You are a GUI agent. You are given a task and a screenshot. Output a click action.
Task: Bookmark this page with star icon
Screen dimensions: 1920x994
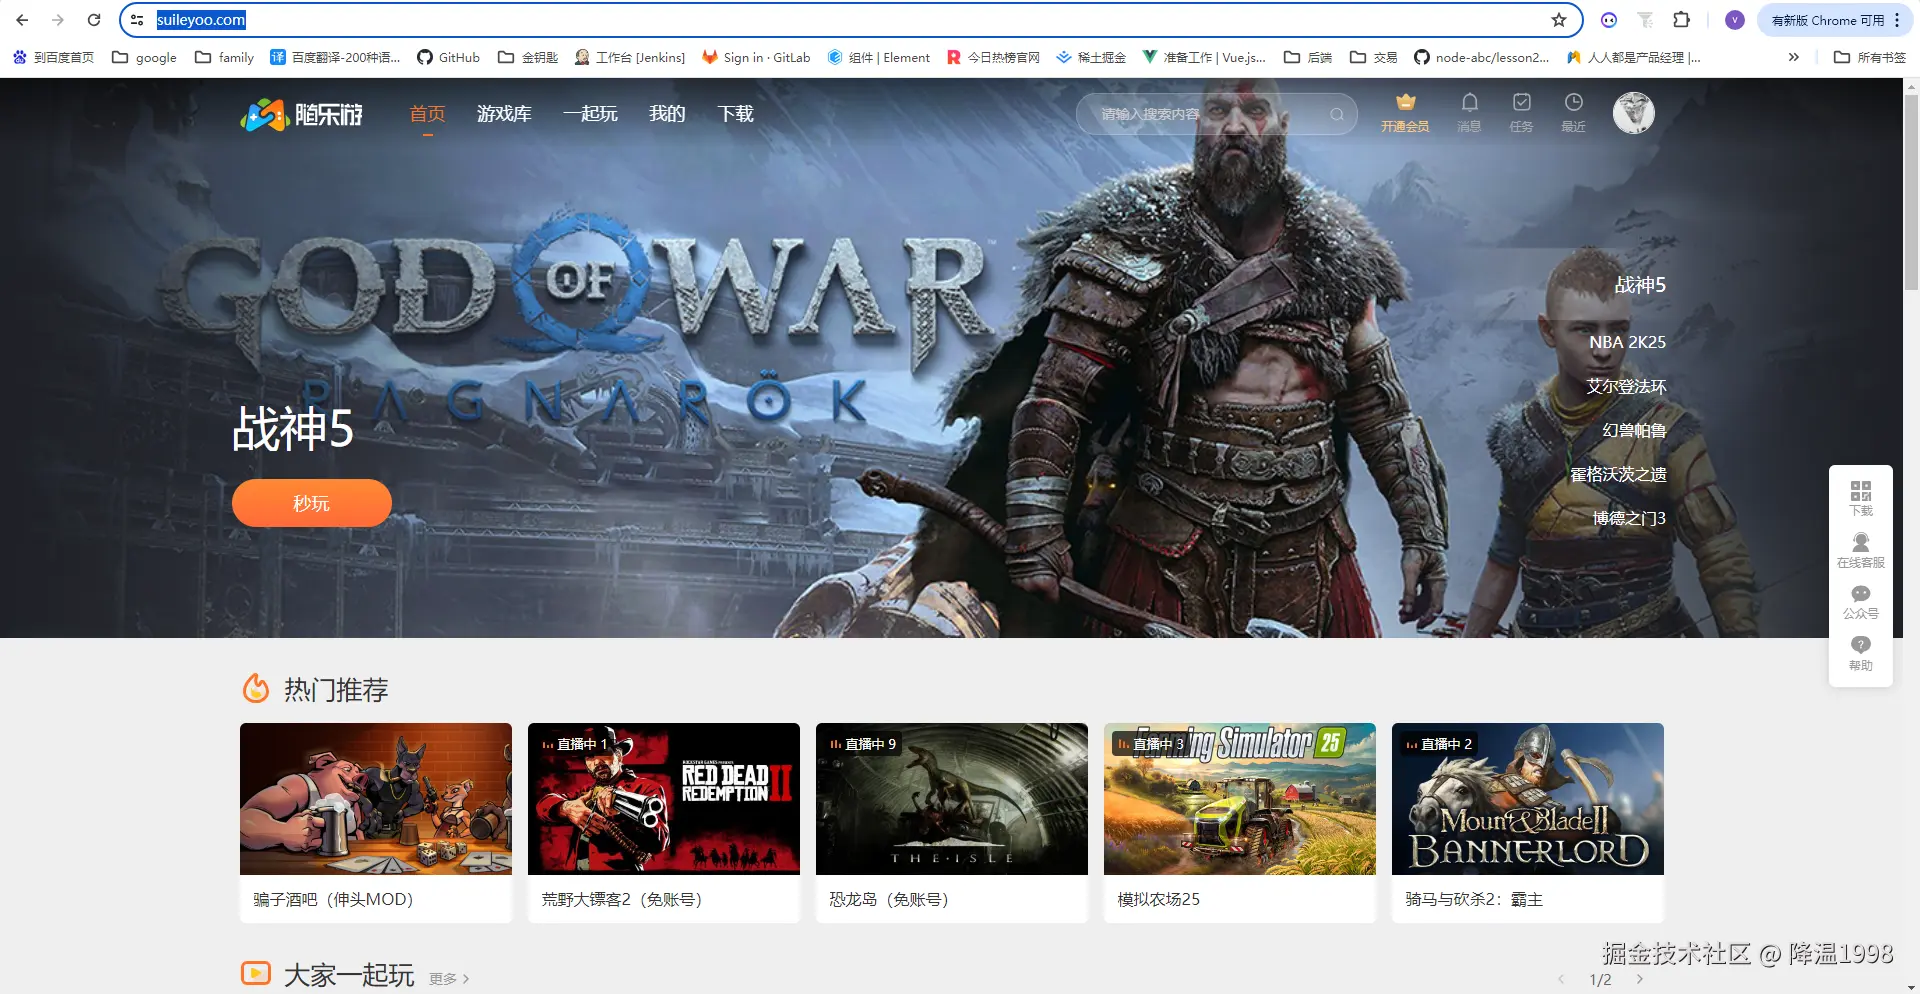point(1558,20)
